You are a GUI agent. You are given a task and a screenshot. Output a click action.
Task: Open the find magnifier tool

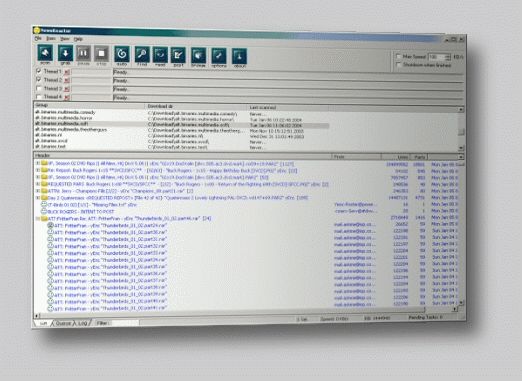pos(142,55)
